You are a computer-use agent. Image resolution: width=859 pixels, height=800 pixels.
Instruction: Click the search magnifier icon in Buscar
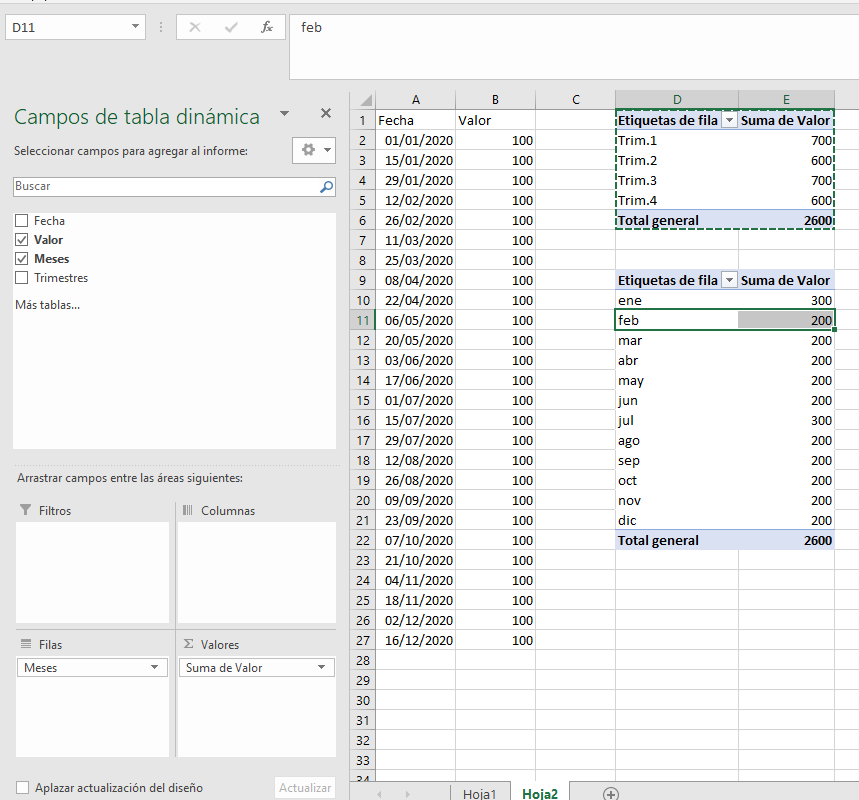pos(326,186)
